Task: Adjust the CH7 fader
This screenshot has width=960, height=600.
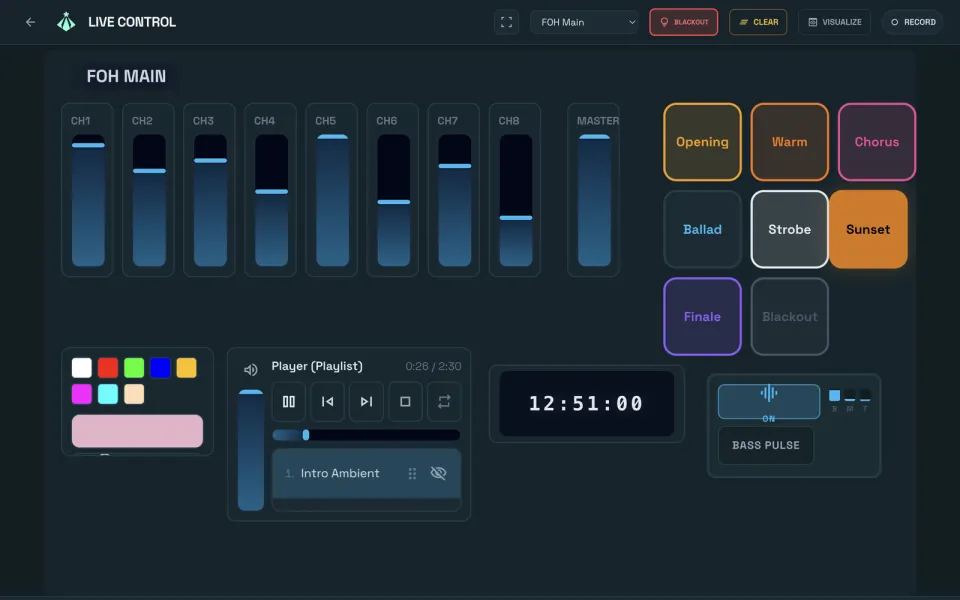Action: 455,200
